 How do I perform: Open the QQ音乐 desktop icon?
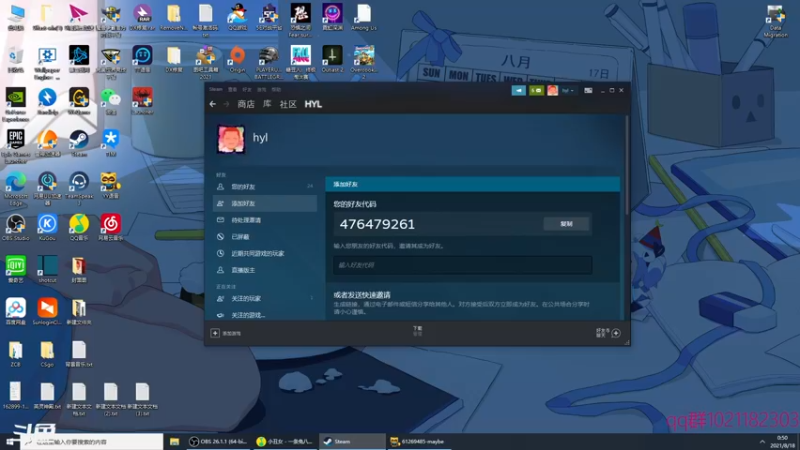coord(79,228)
